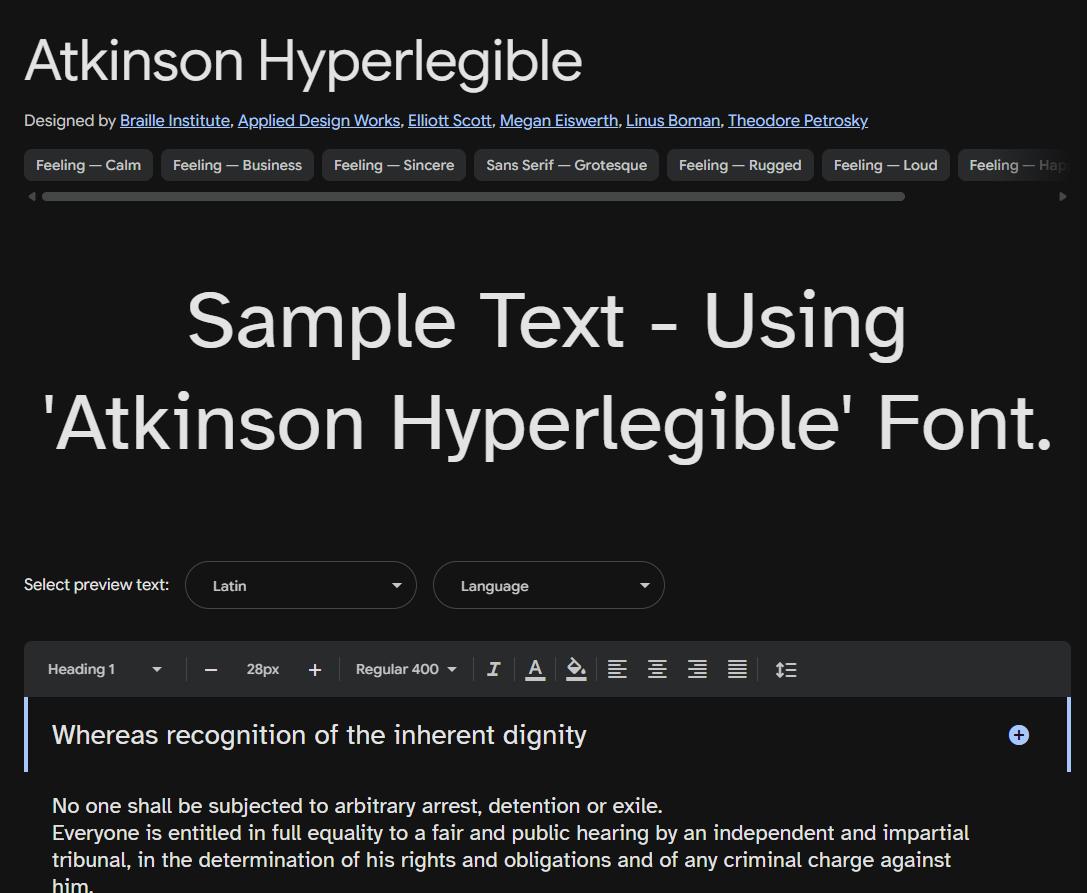Justify the text alignment
Image resolution: width=1087 pixels, height=893 pixels.
(737, 669)
